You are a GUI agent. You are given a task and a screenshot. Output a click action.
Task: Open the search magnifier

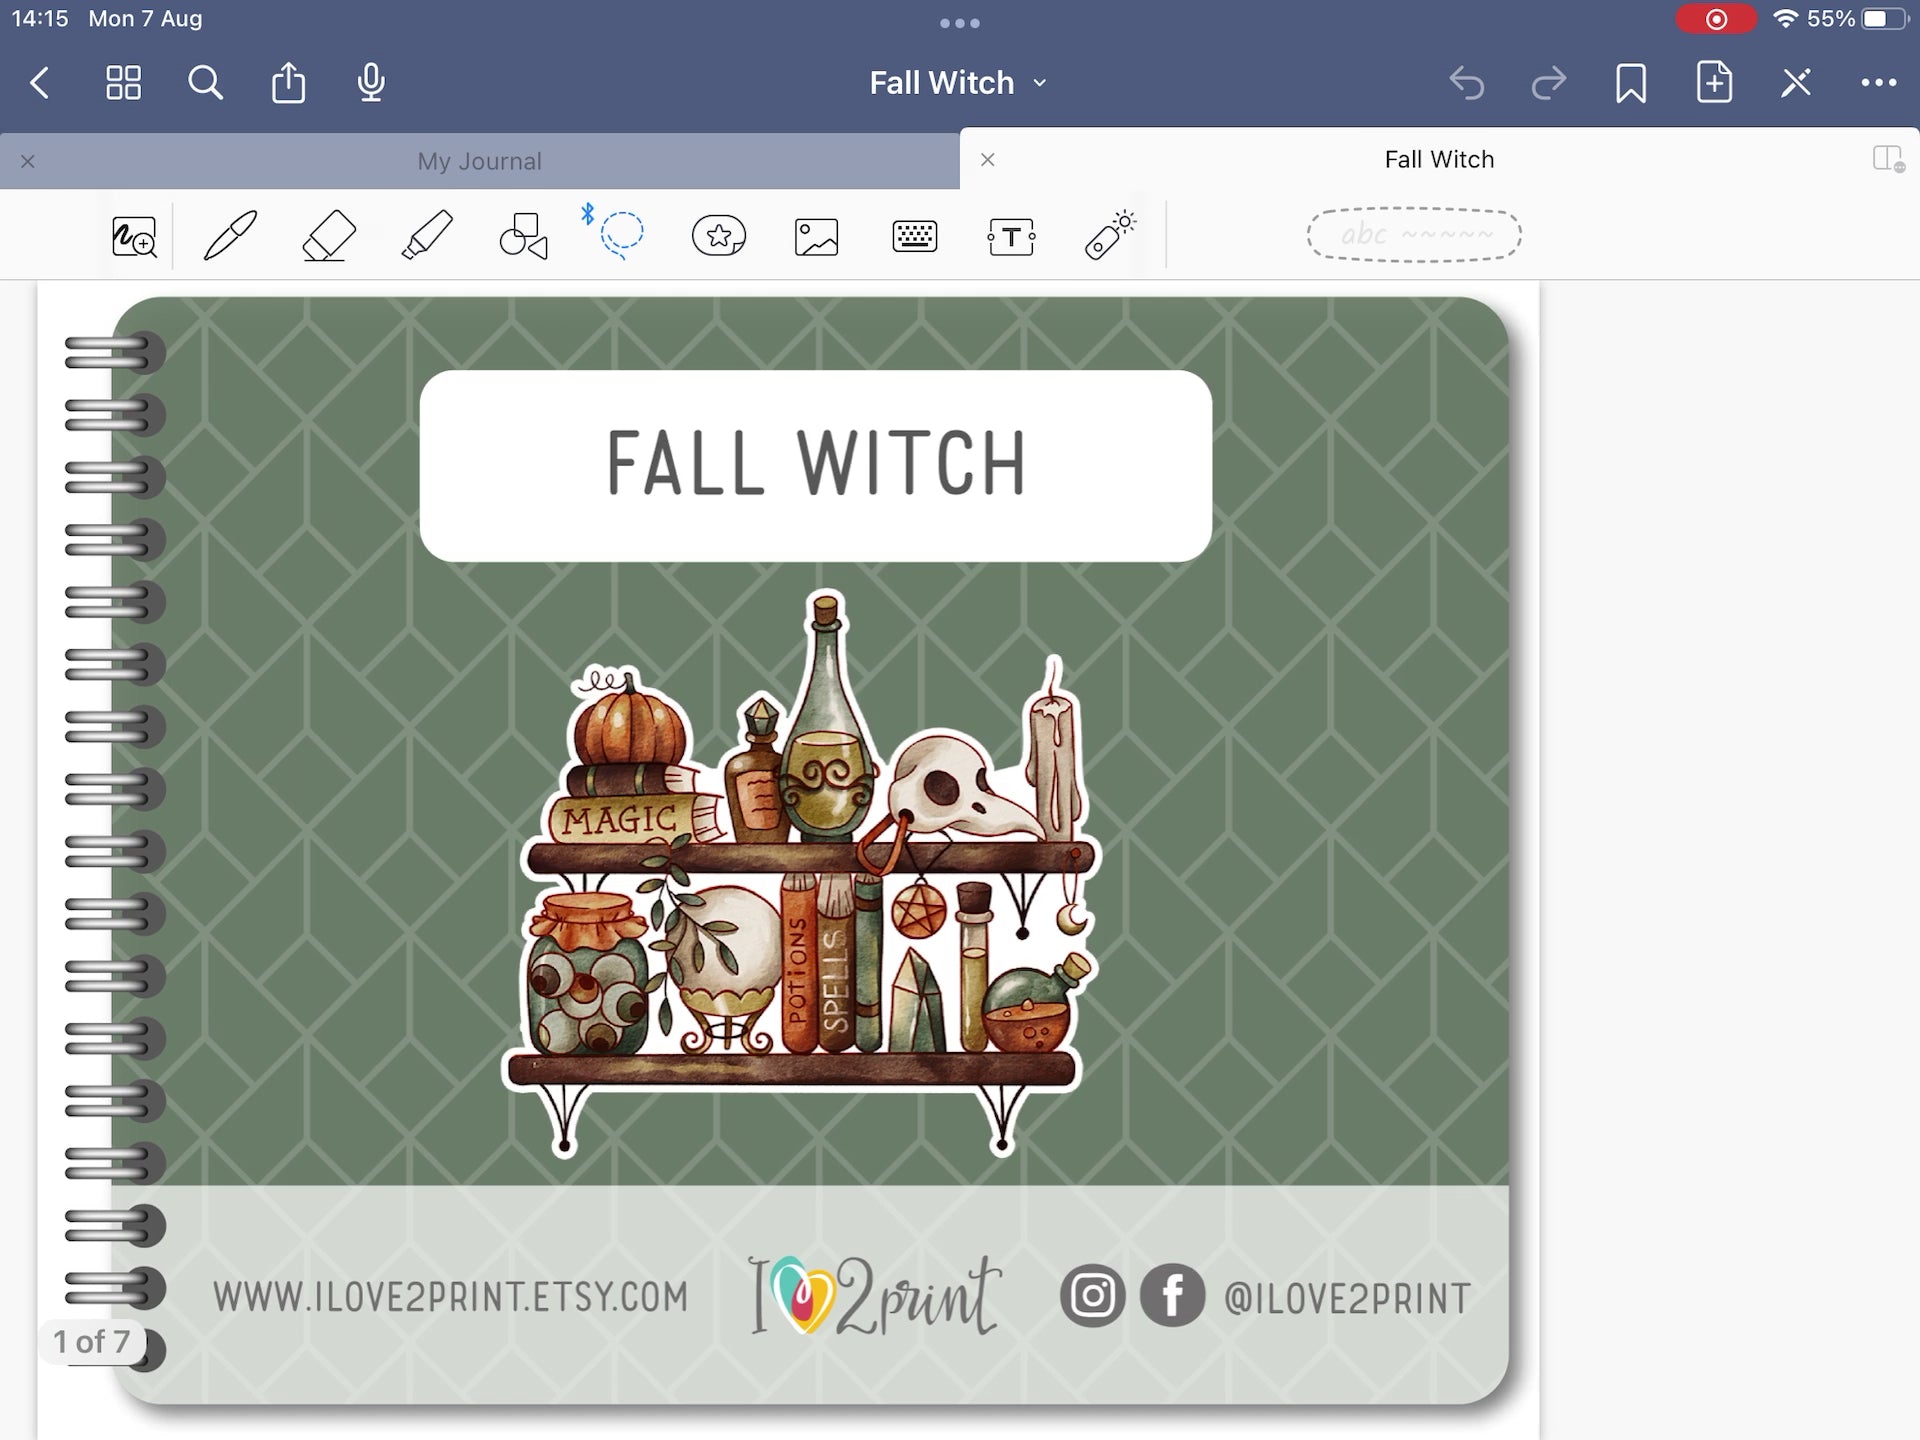pyautogui.click(x=205, y=82)
